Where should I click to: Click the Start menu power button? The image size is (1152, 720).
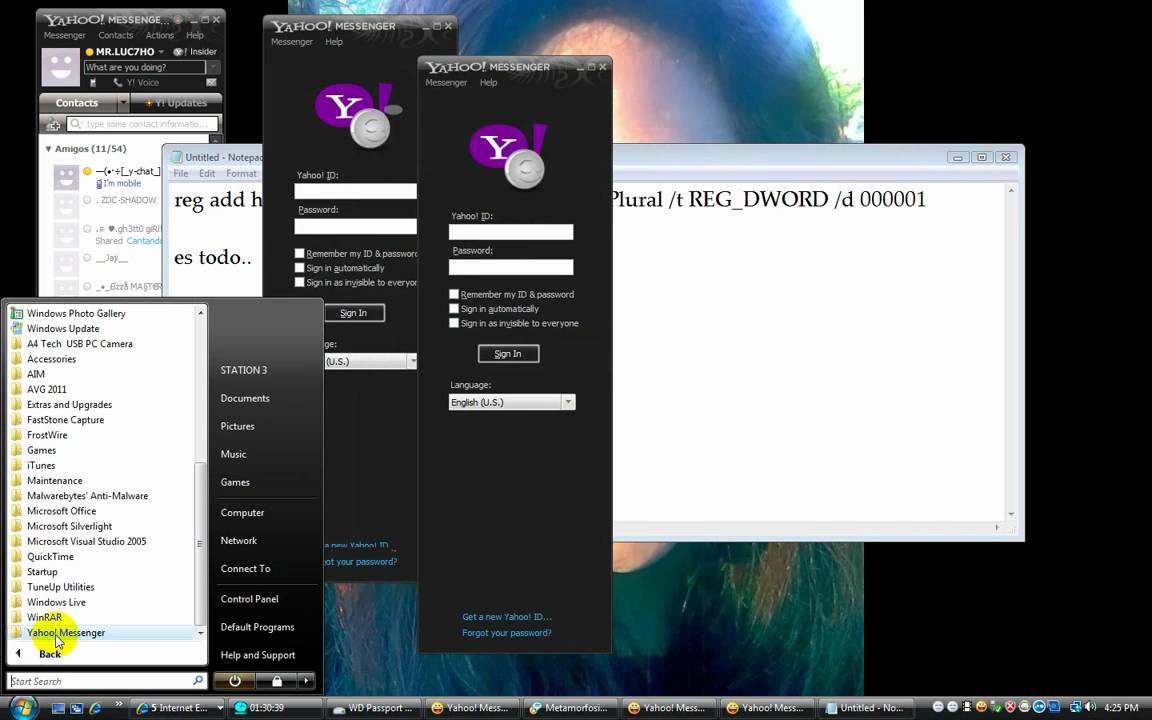(x=234, y=681)
